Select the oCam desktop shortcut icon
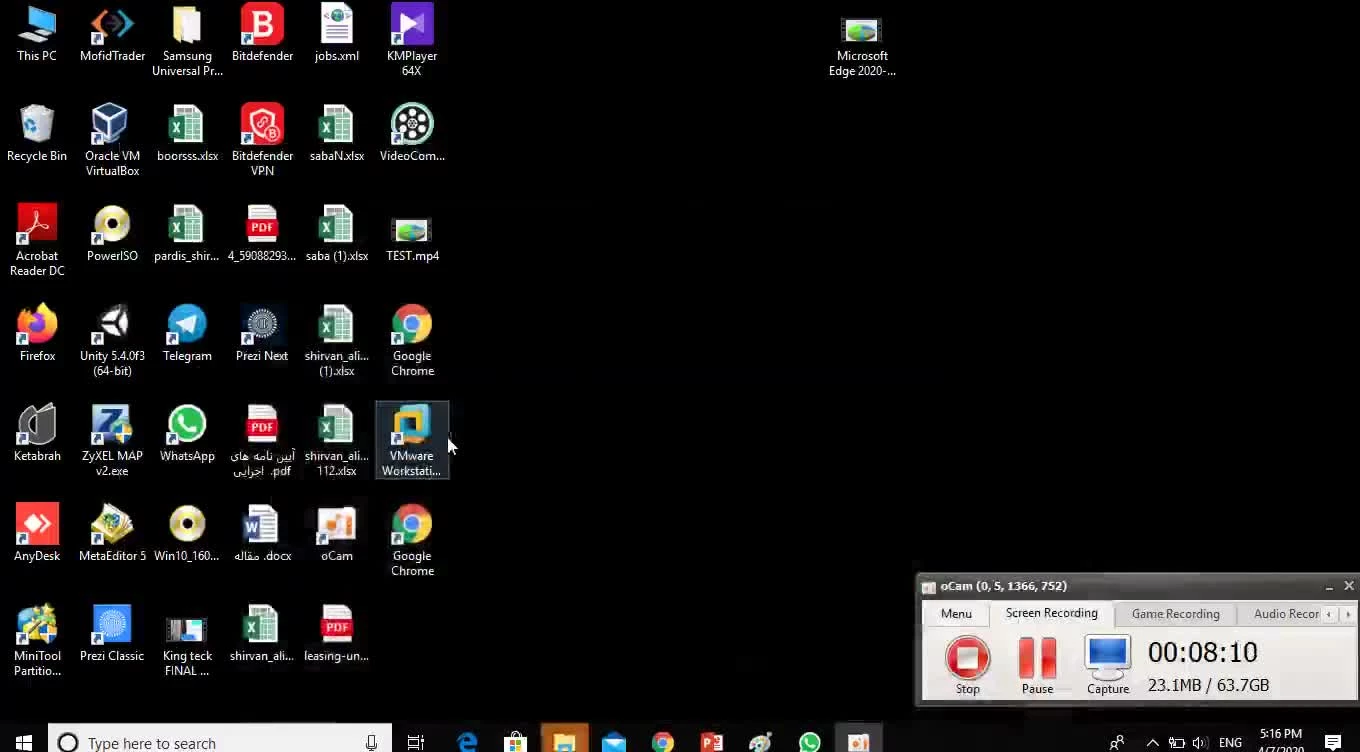The image size is (1360, 752). pyautogui.click(x=337, y=534)
